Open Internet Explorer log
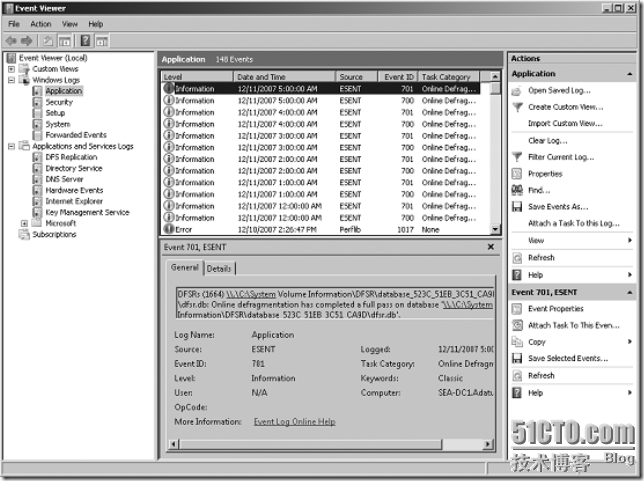This screenshot has width=644, height=481. click(x=74, y=201)
